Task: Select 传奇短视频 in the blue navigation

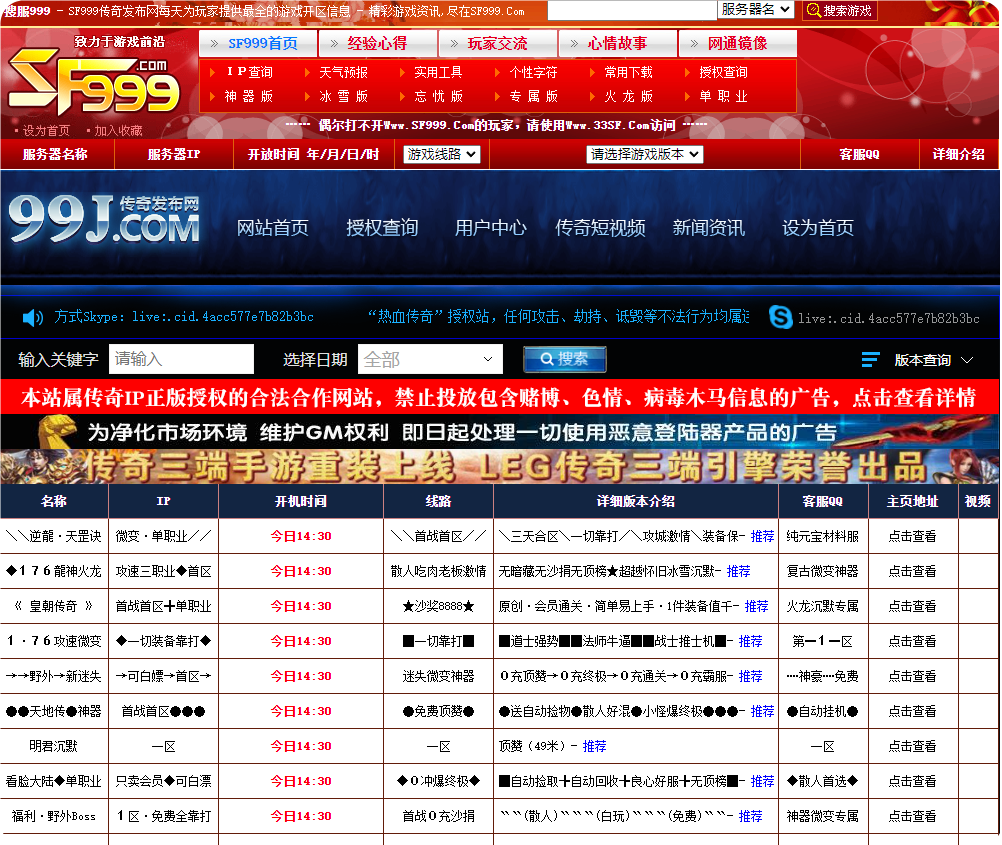Action: pos(600,228)
